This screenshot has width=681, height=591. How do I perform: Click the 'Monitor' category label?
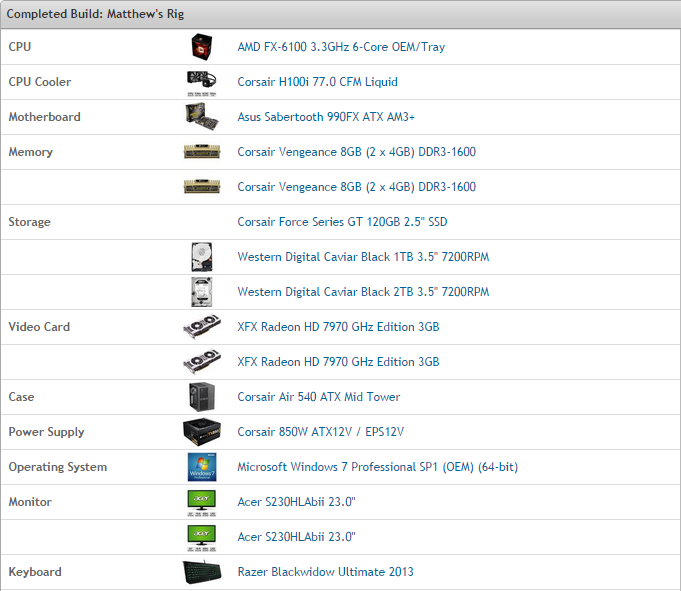[x=30, y=502]
